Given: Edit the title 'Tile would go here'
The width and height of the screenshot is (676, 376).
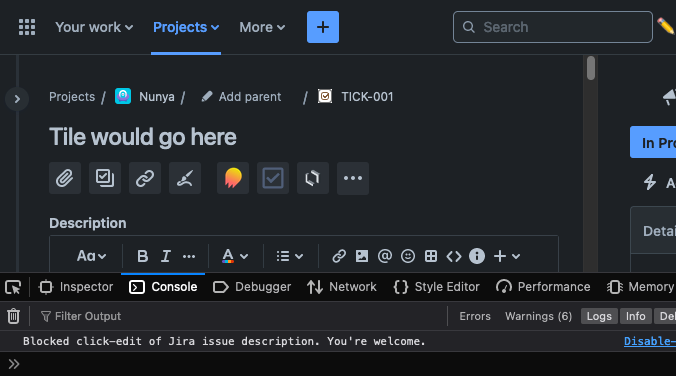Looking at the screenshot, I should [143, 137].
